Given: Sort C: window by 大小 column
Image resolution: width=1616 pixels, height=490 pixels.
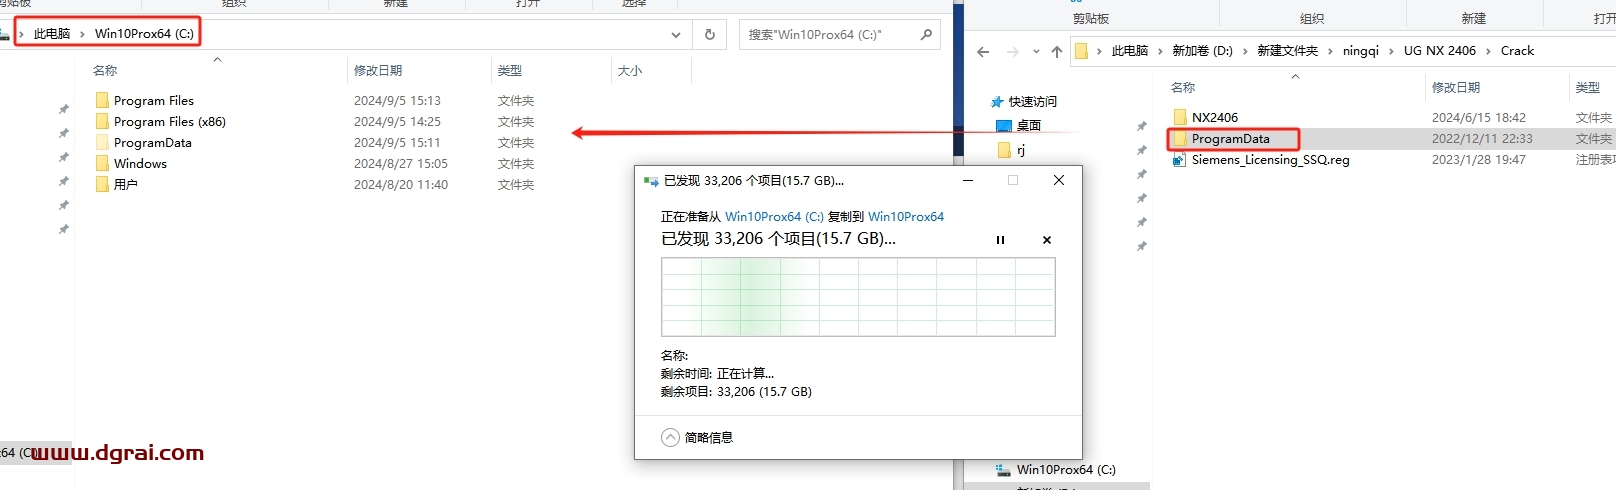Looking at the screenshot, I should pyautogui.click(x=630, y=71).
